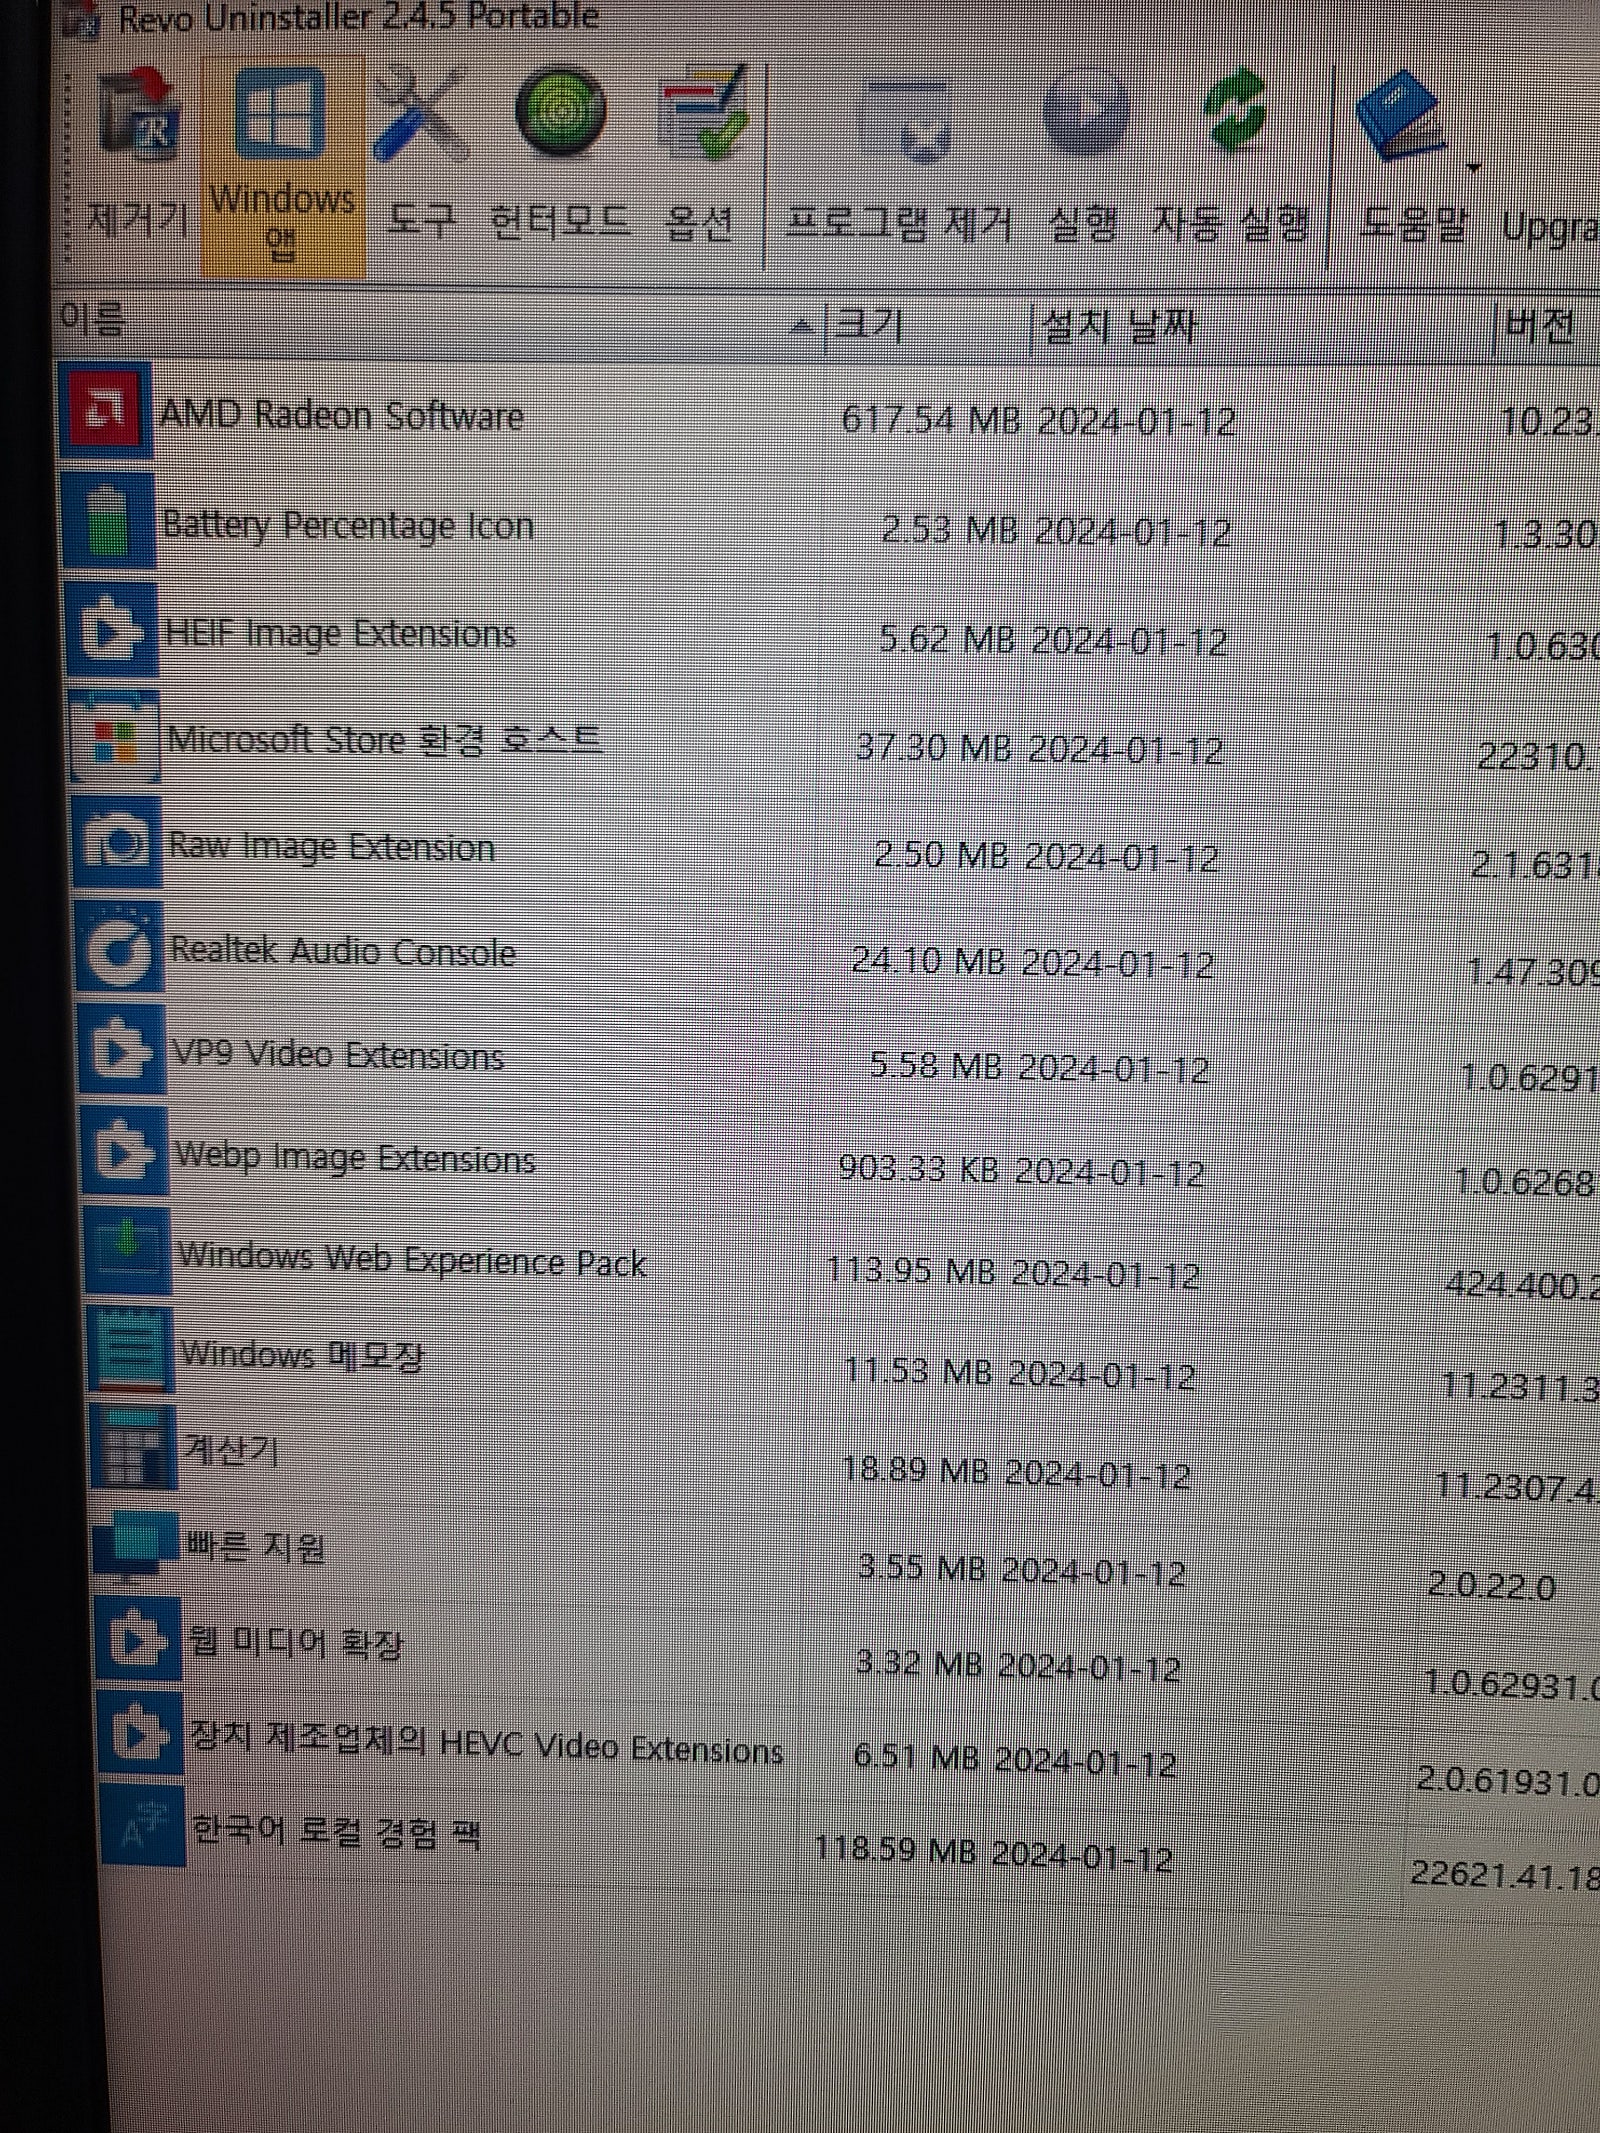Click the 18.89 MB size value
This screenshot has width=1600, height=2133.
point(915,1470)
